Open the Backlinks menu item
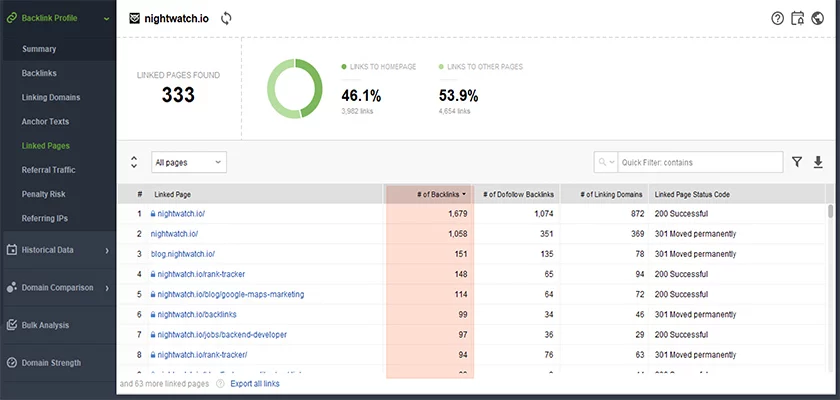The width and height of the screenshot is (840, 400). pos(39,73)
